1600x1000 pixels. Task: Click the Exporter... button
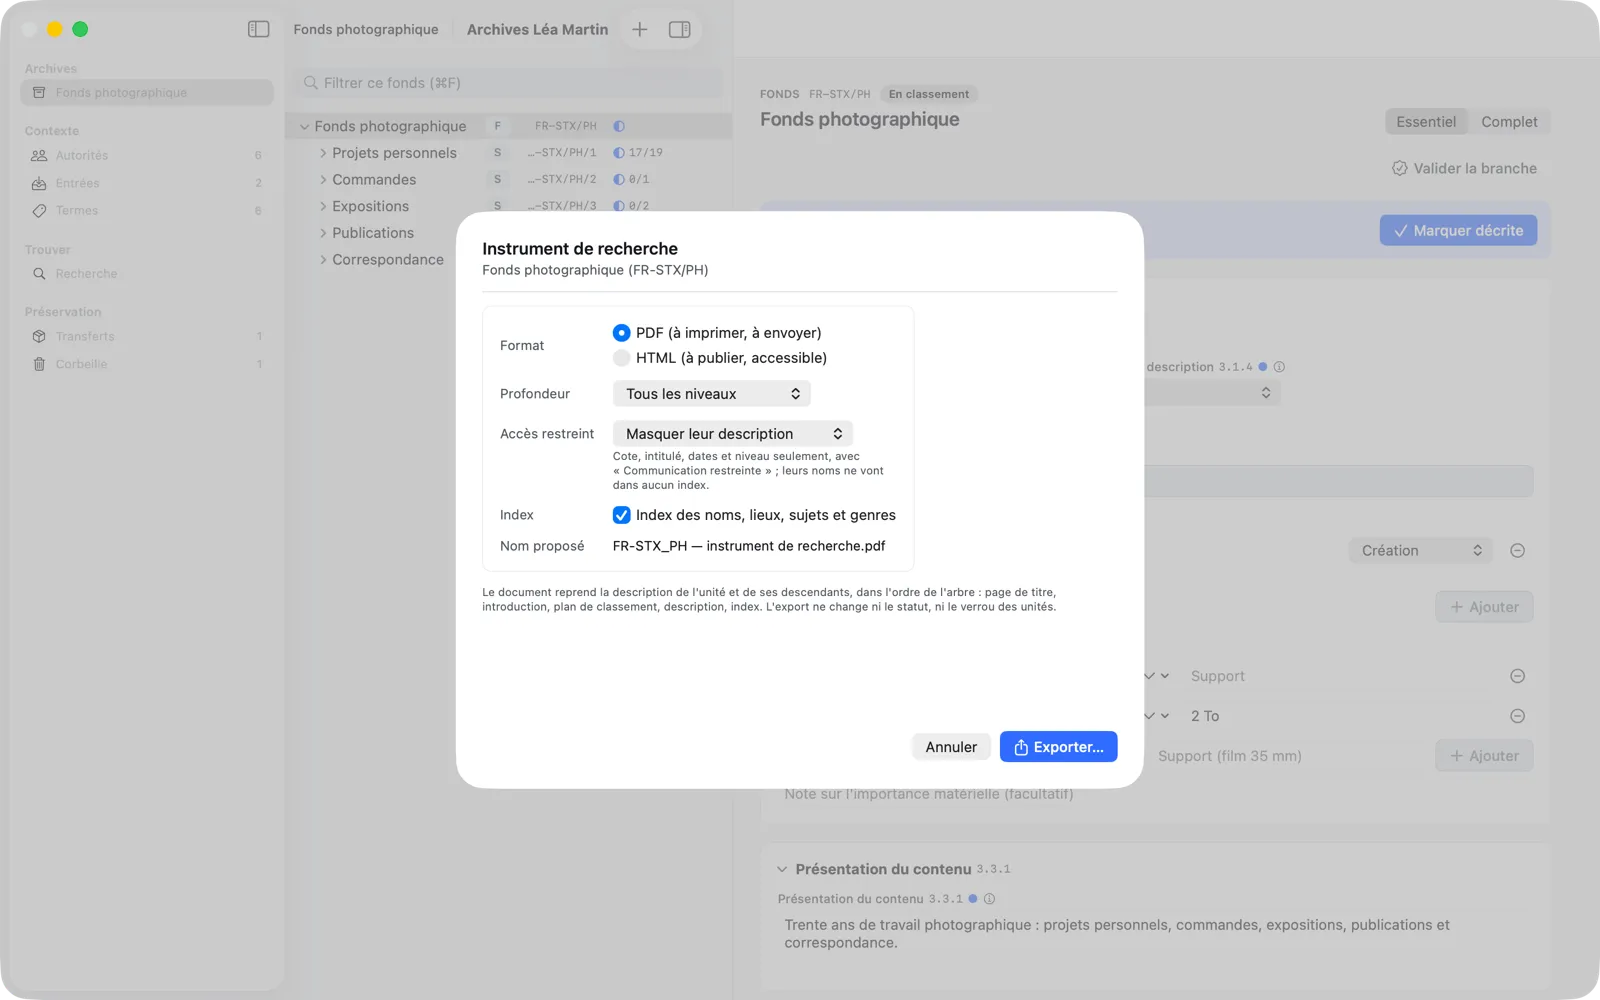point(1058,747)
